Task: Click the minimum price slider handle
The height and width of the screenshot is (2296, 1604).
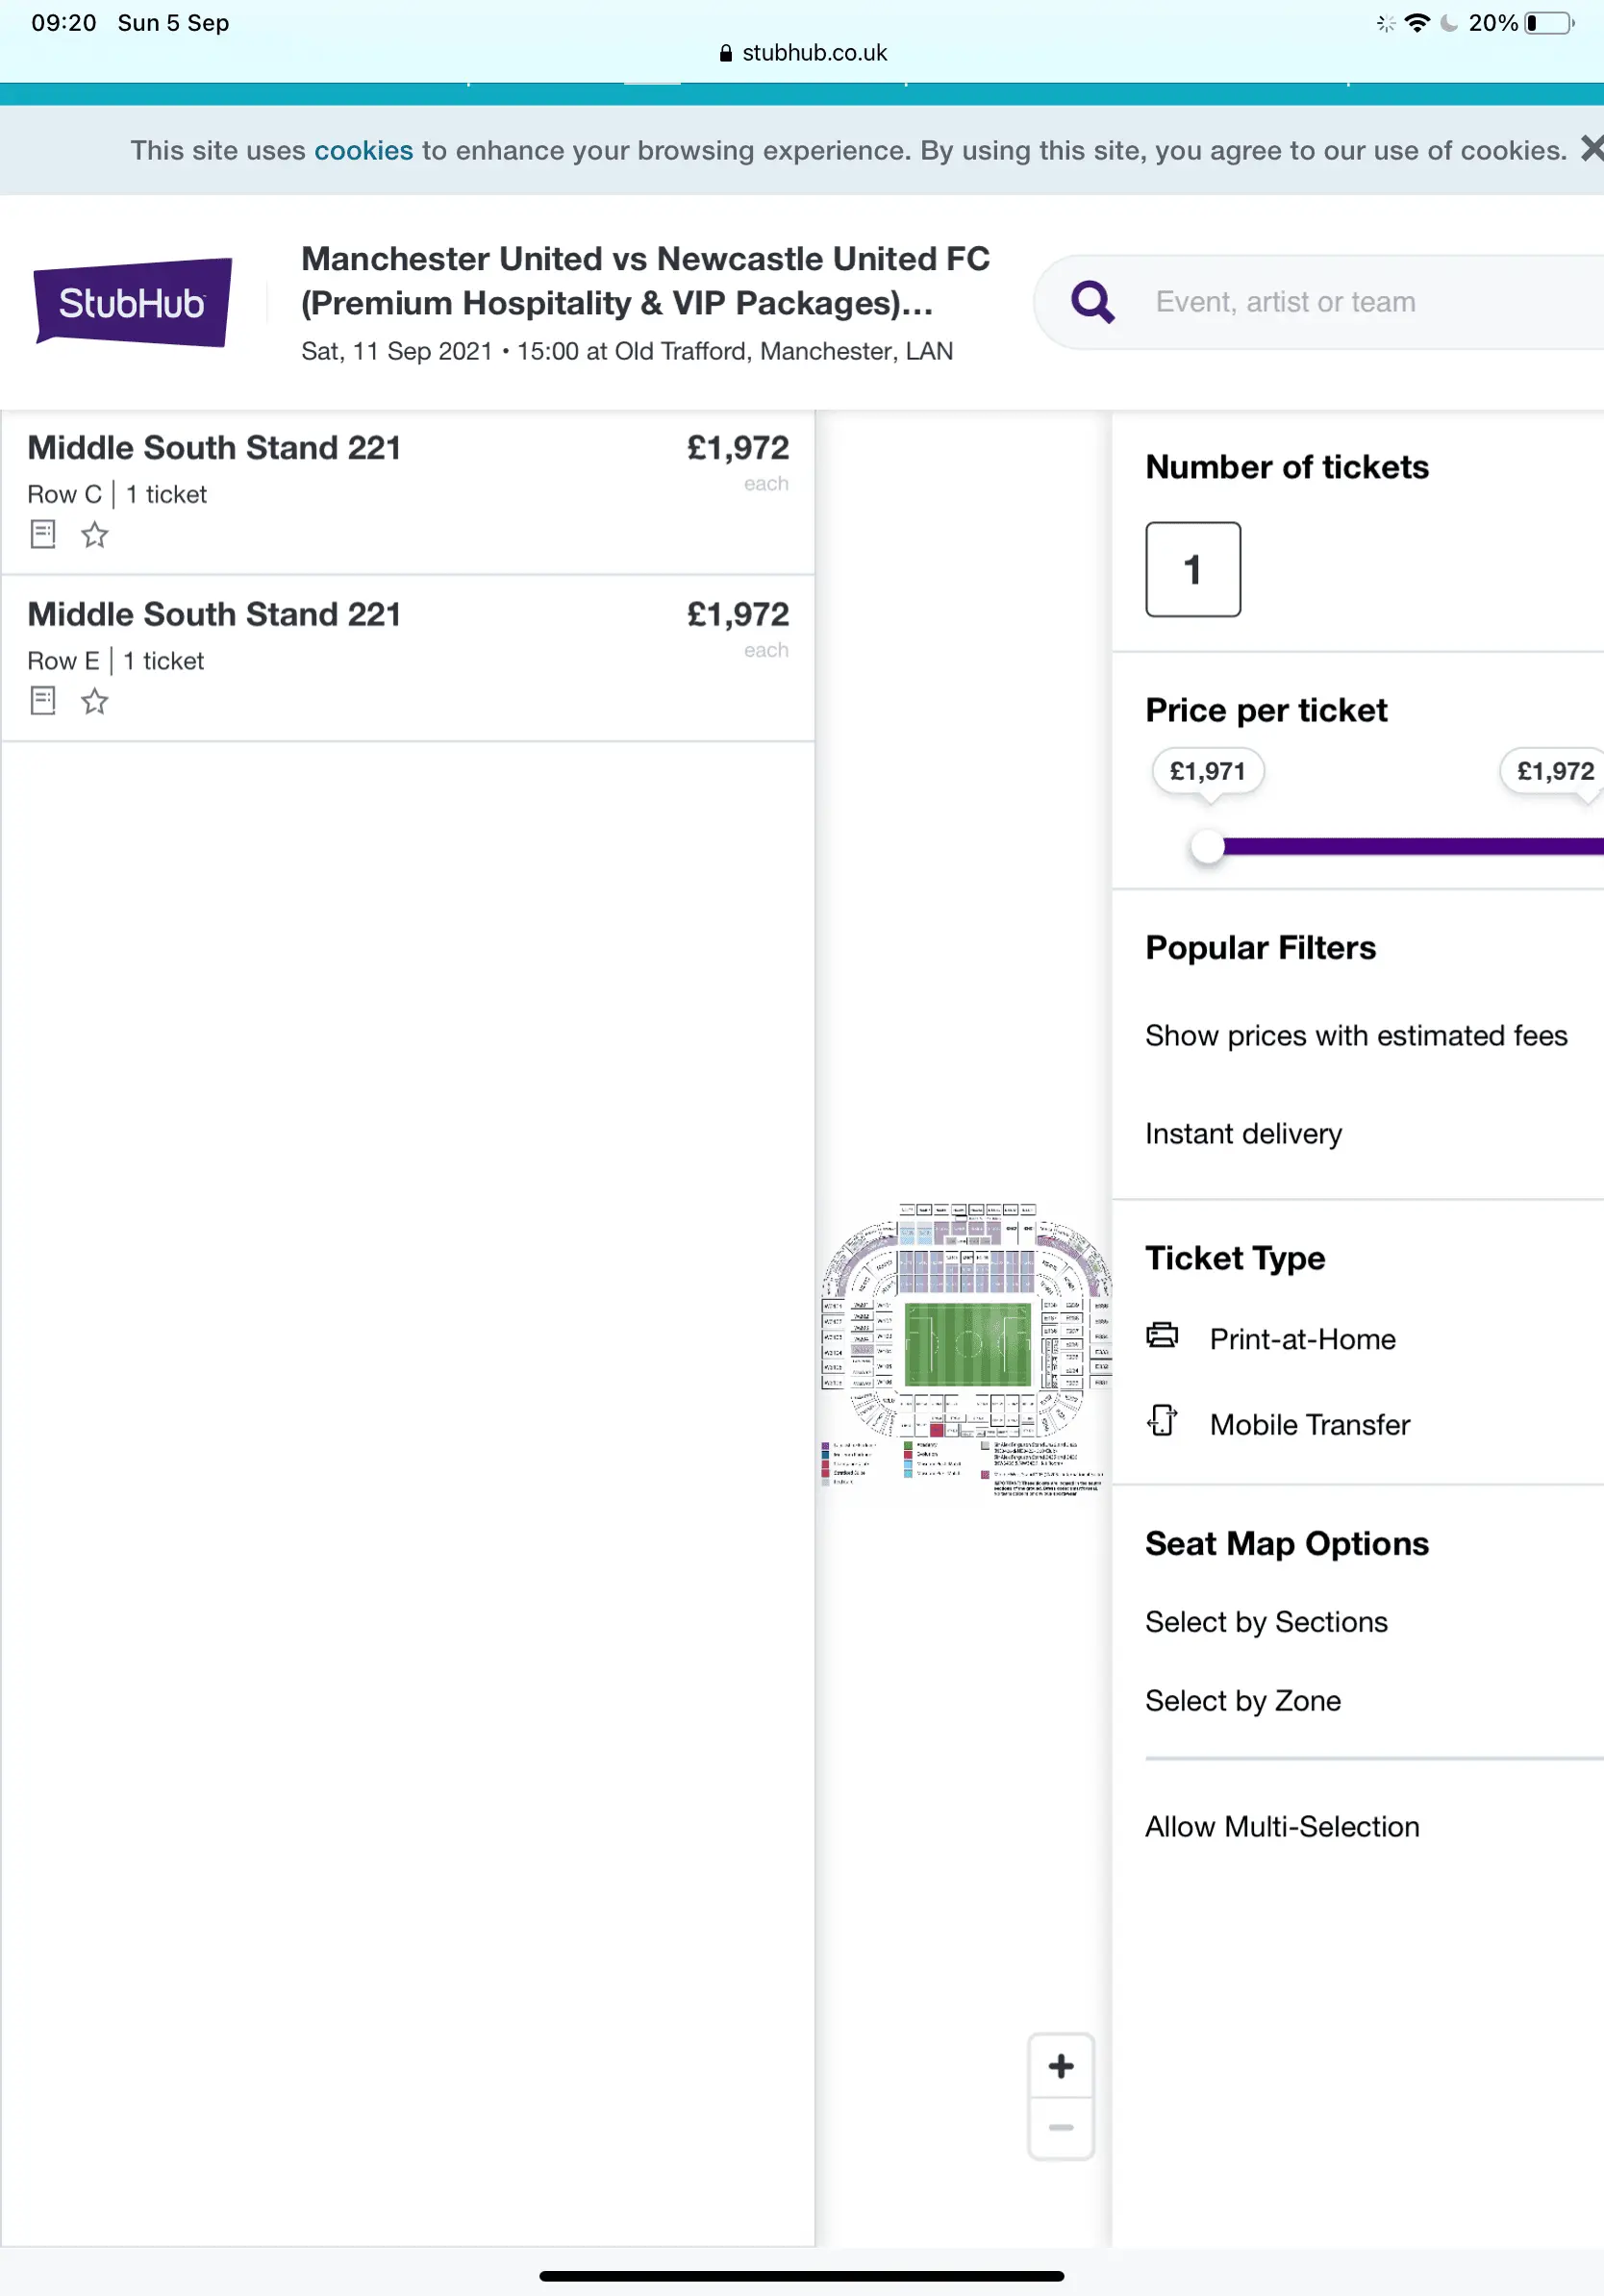Action: [1208, 847]
